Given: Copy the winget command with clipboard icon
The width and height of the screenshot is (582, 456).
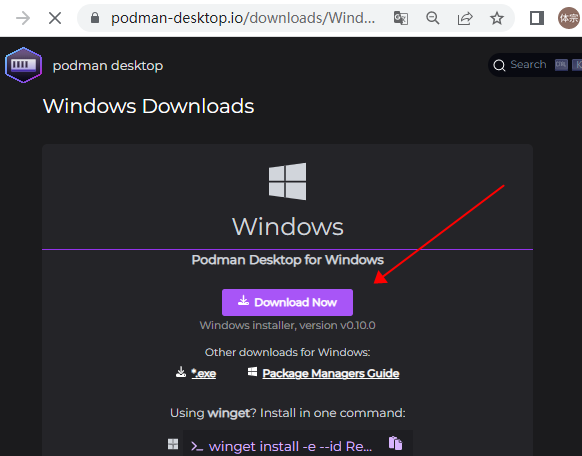Looking at the screenshot, I should pos(395,443).
